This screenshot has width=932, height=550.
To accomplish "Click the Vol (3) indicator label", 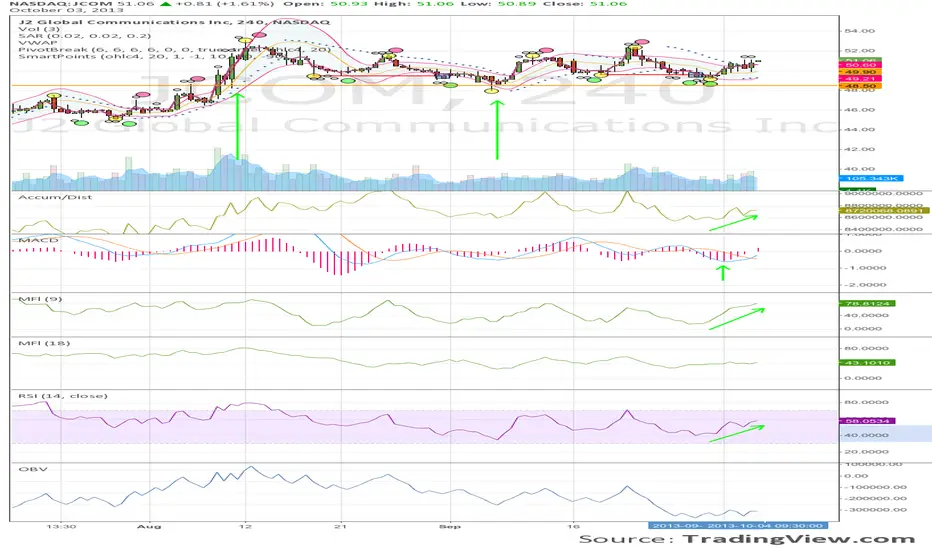I will (x=38, y=29).
